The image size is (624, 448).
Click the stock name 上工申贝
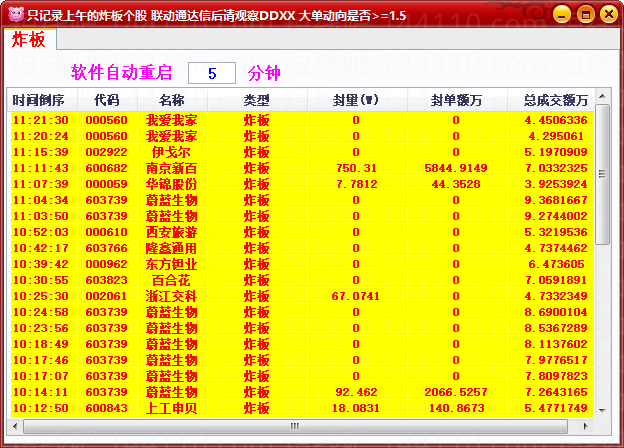pyautogui.click(x=172, y=408)
